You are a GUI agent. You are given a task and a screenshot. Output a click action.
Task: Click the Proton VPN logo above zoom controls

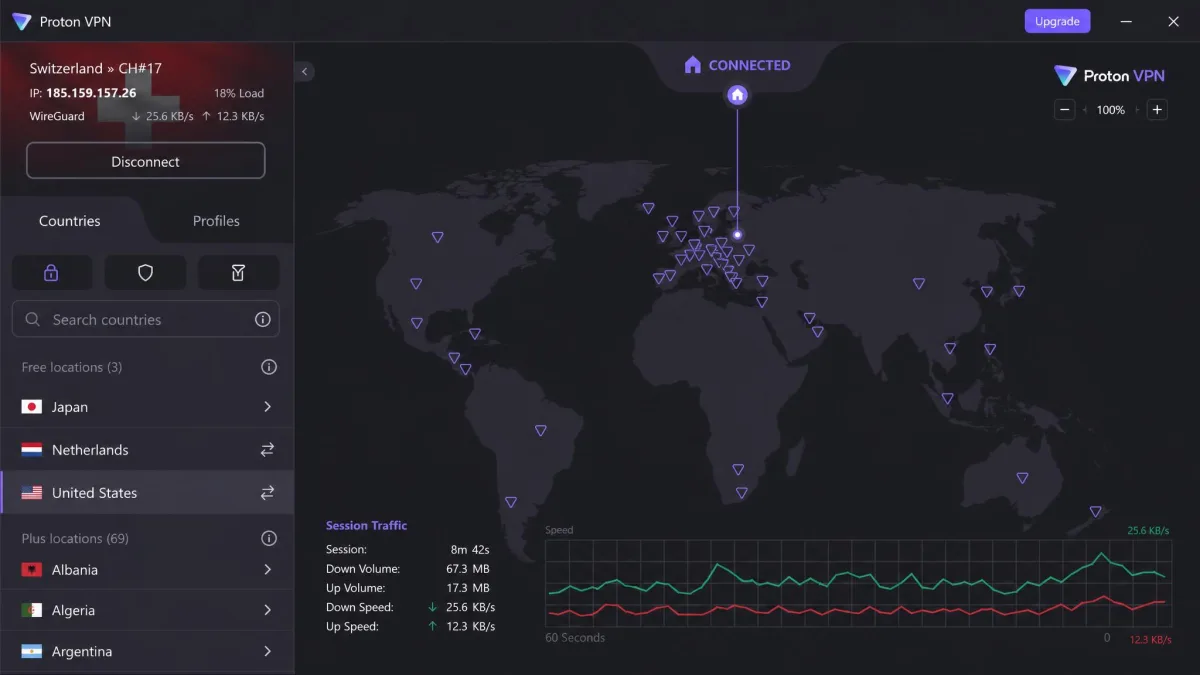(x=1110, y=76)
